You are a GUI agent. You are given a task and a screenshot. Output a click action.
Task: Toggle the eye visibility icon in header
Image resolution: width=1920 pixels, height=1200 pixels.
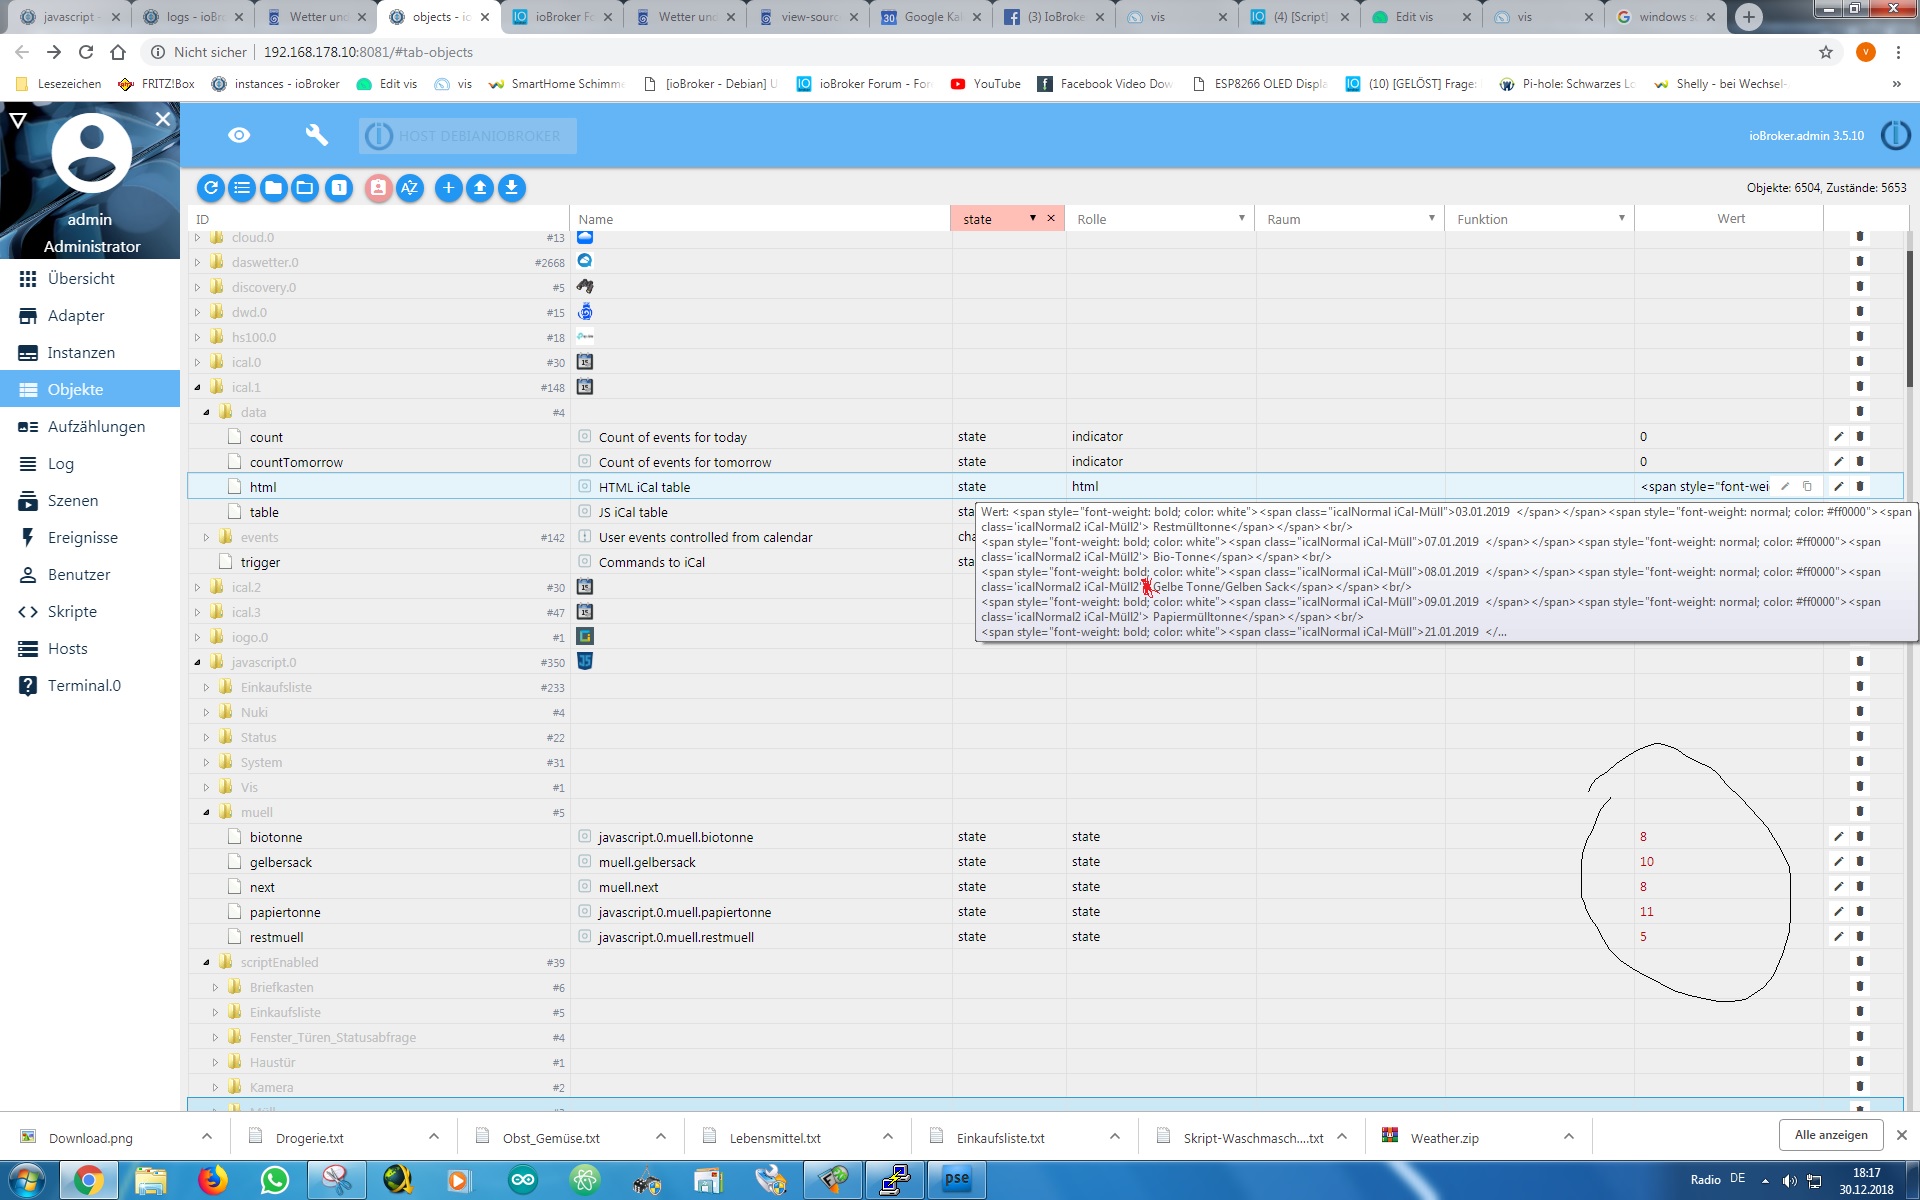pos(239,135)
